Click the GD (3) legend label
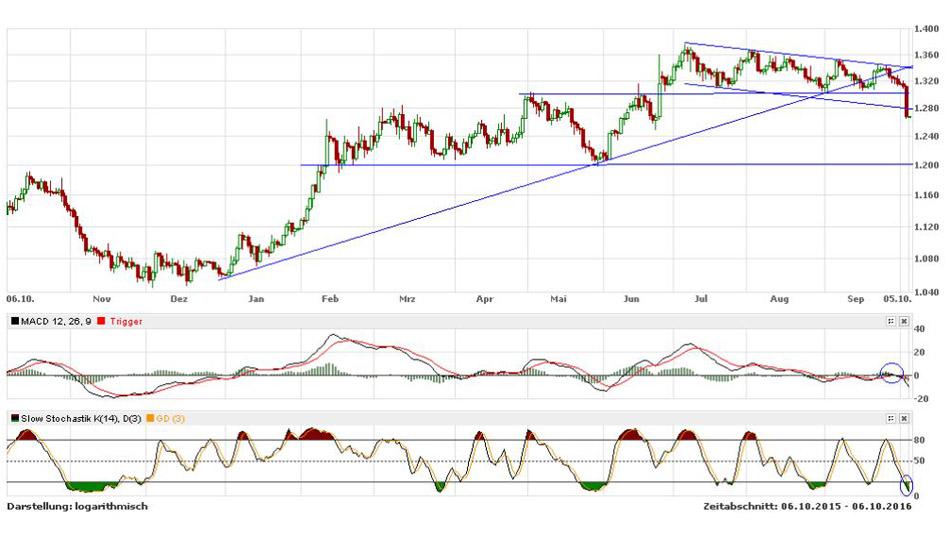 click(172, 418)
